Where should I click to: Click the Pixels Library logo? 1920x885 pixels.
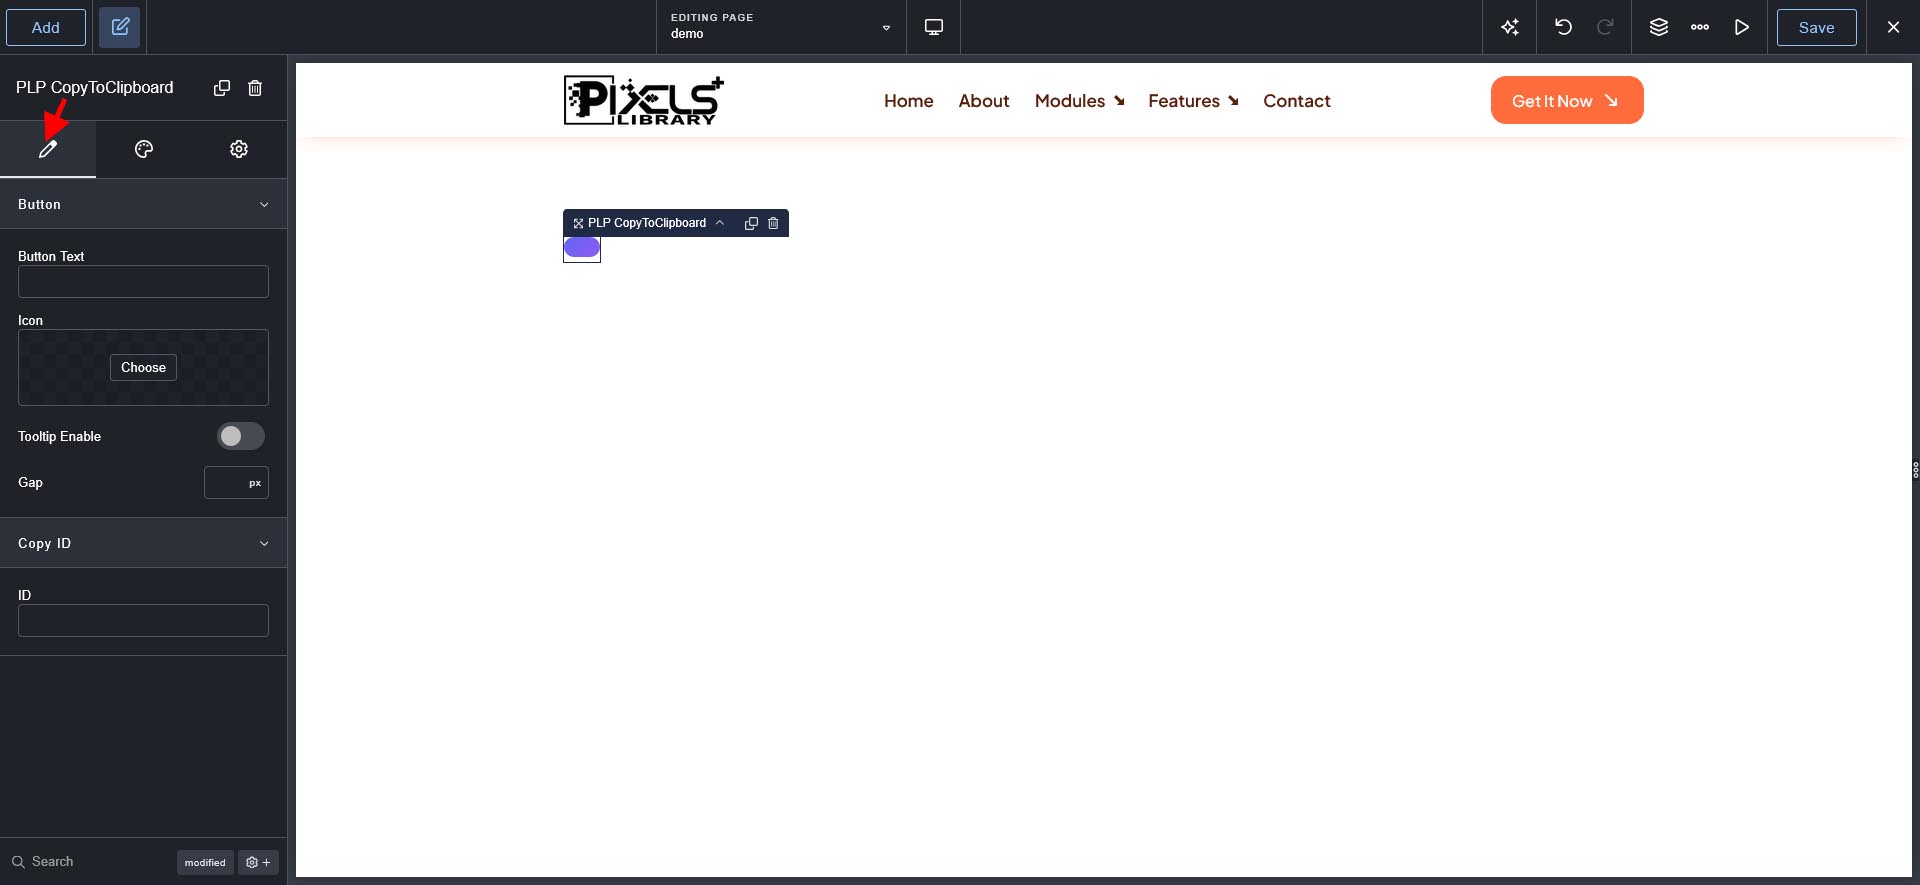[643, 100]
